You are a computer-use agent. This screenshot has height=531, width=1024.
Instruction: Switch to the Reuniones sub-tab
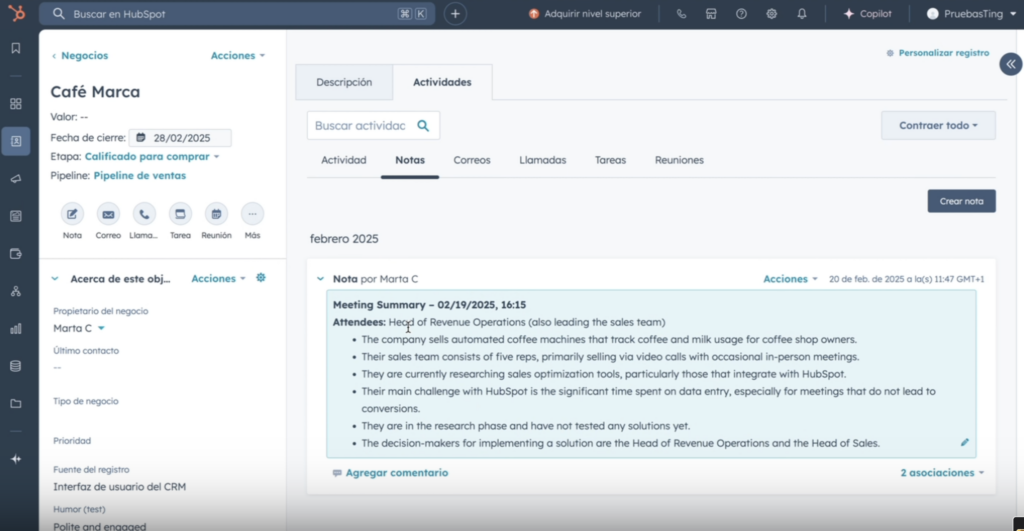click(679, 160)
